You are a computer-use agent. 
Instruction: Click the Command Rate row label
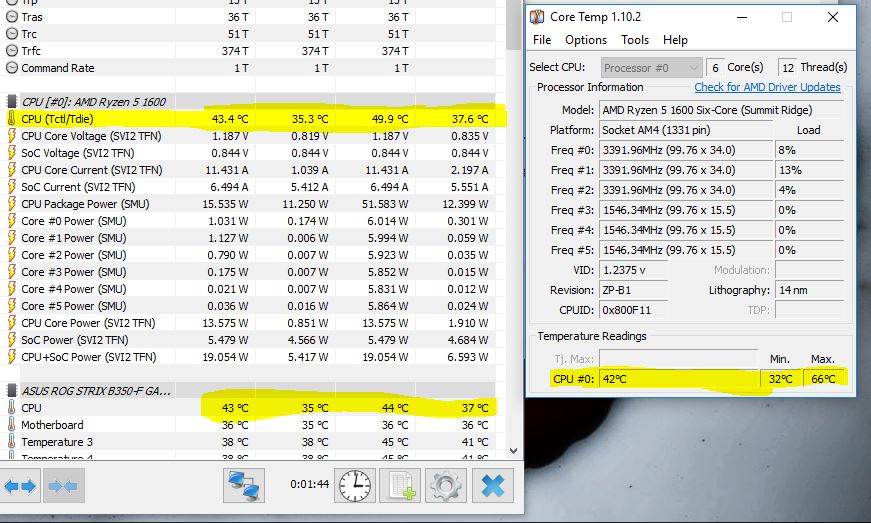[58, 68]
